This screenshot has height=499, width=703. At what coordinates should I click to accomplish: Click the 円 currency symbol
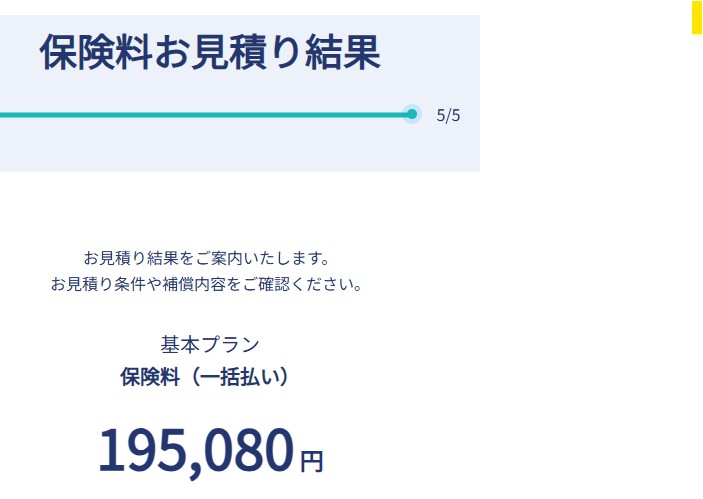tap(312, 461)
